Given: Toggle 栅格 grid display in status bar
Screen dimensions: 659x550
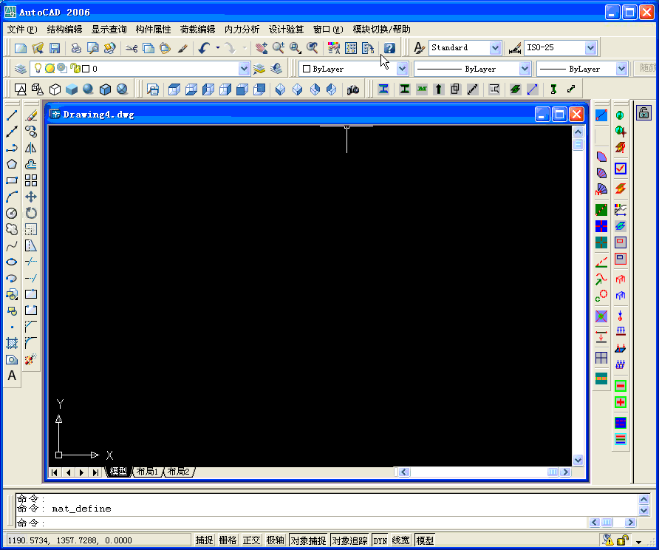Looking at the screenshot, I should [228, 540].
